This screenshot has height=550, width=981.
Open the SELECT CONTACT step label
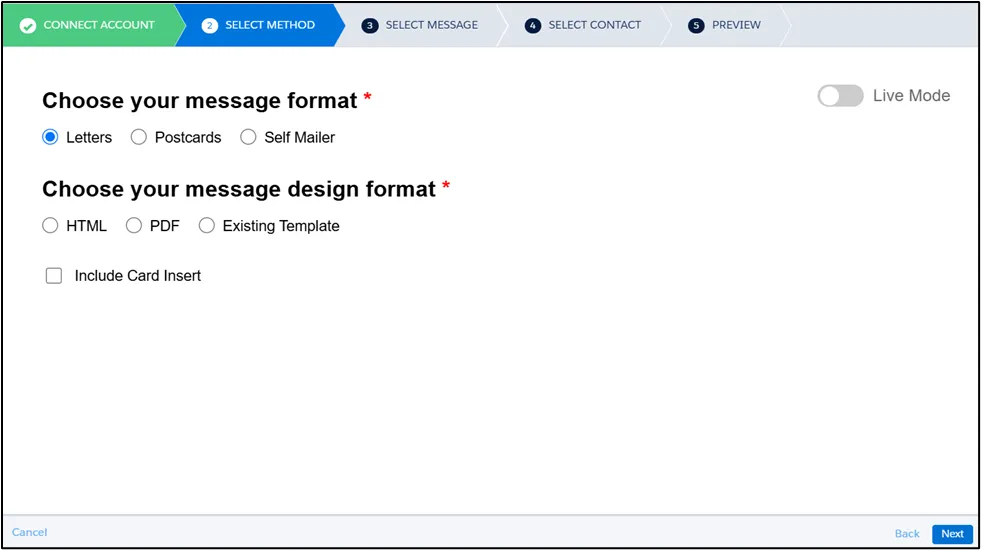coord(594,25)
